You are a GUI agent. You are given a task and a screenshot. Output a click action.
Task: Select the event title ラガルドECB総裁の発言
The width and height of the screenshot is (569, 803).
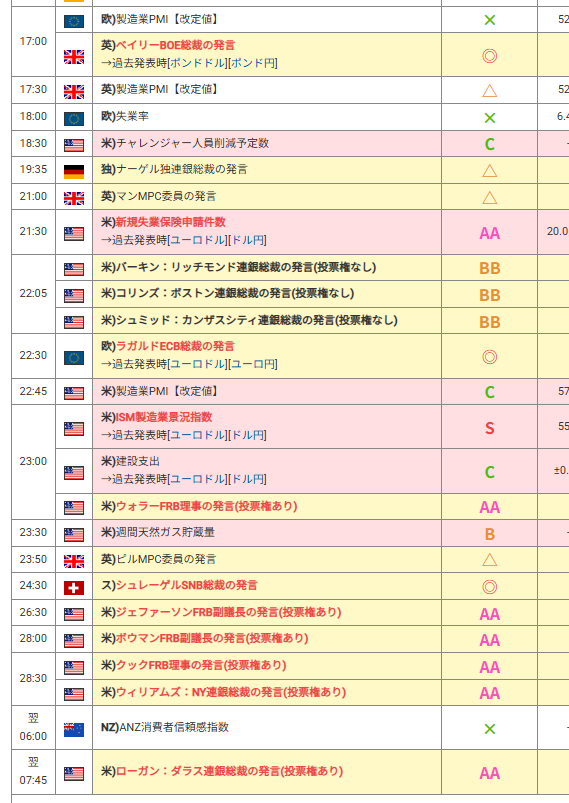tap(175, 346)
